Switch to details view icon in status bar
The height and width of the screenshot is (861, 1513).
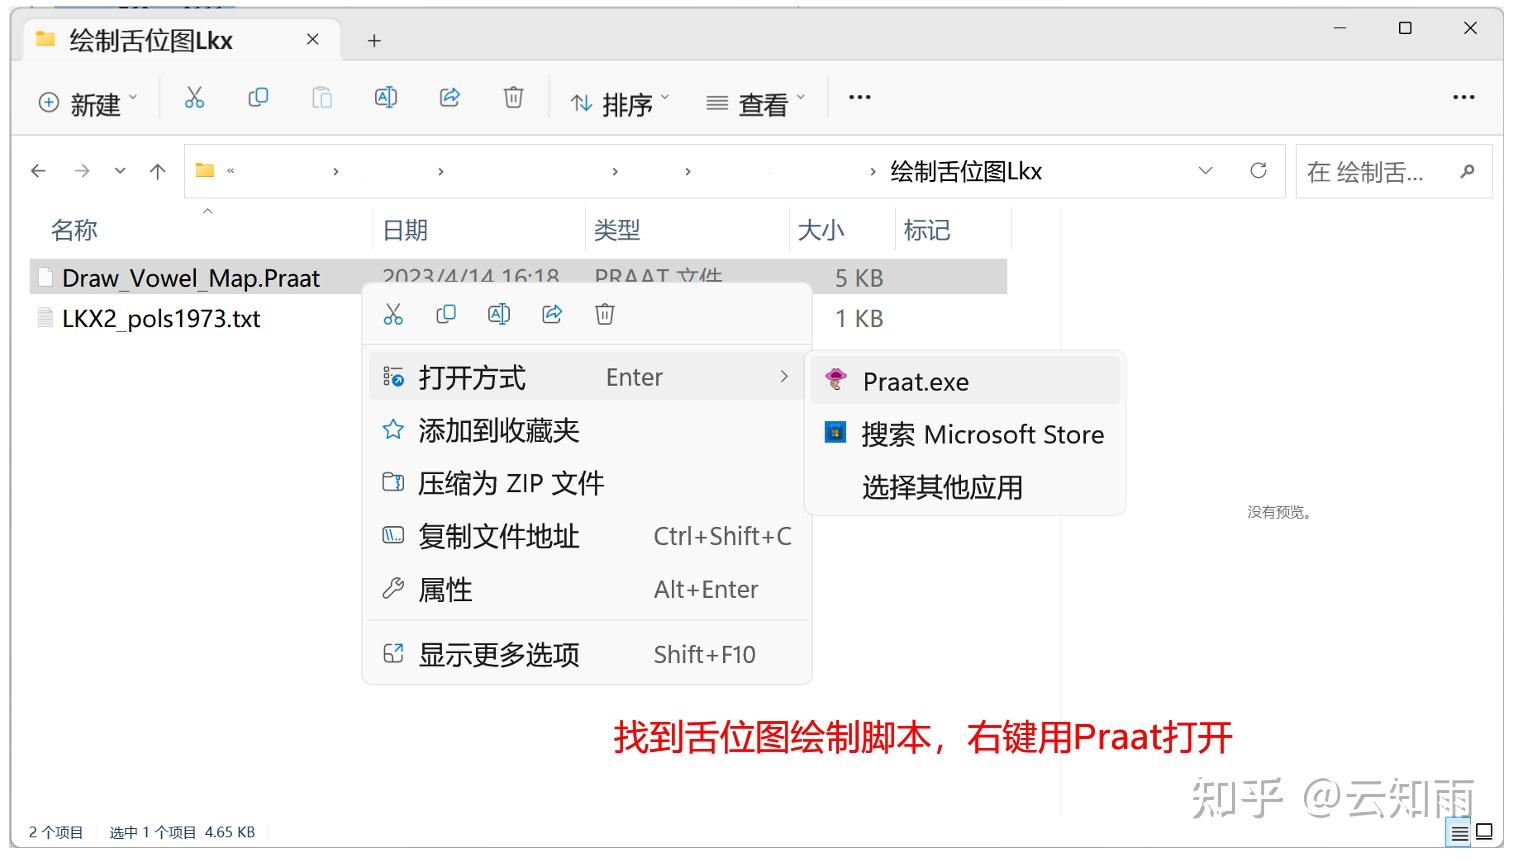tap(1460, 832)
